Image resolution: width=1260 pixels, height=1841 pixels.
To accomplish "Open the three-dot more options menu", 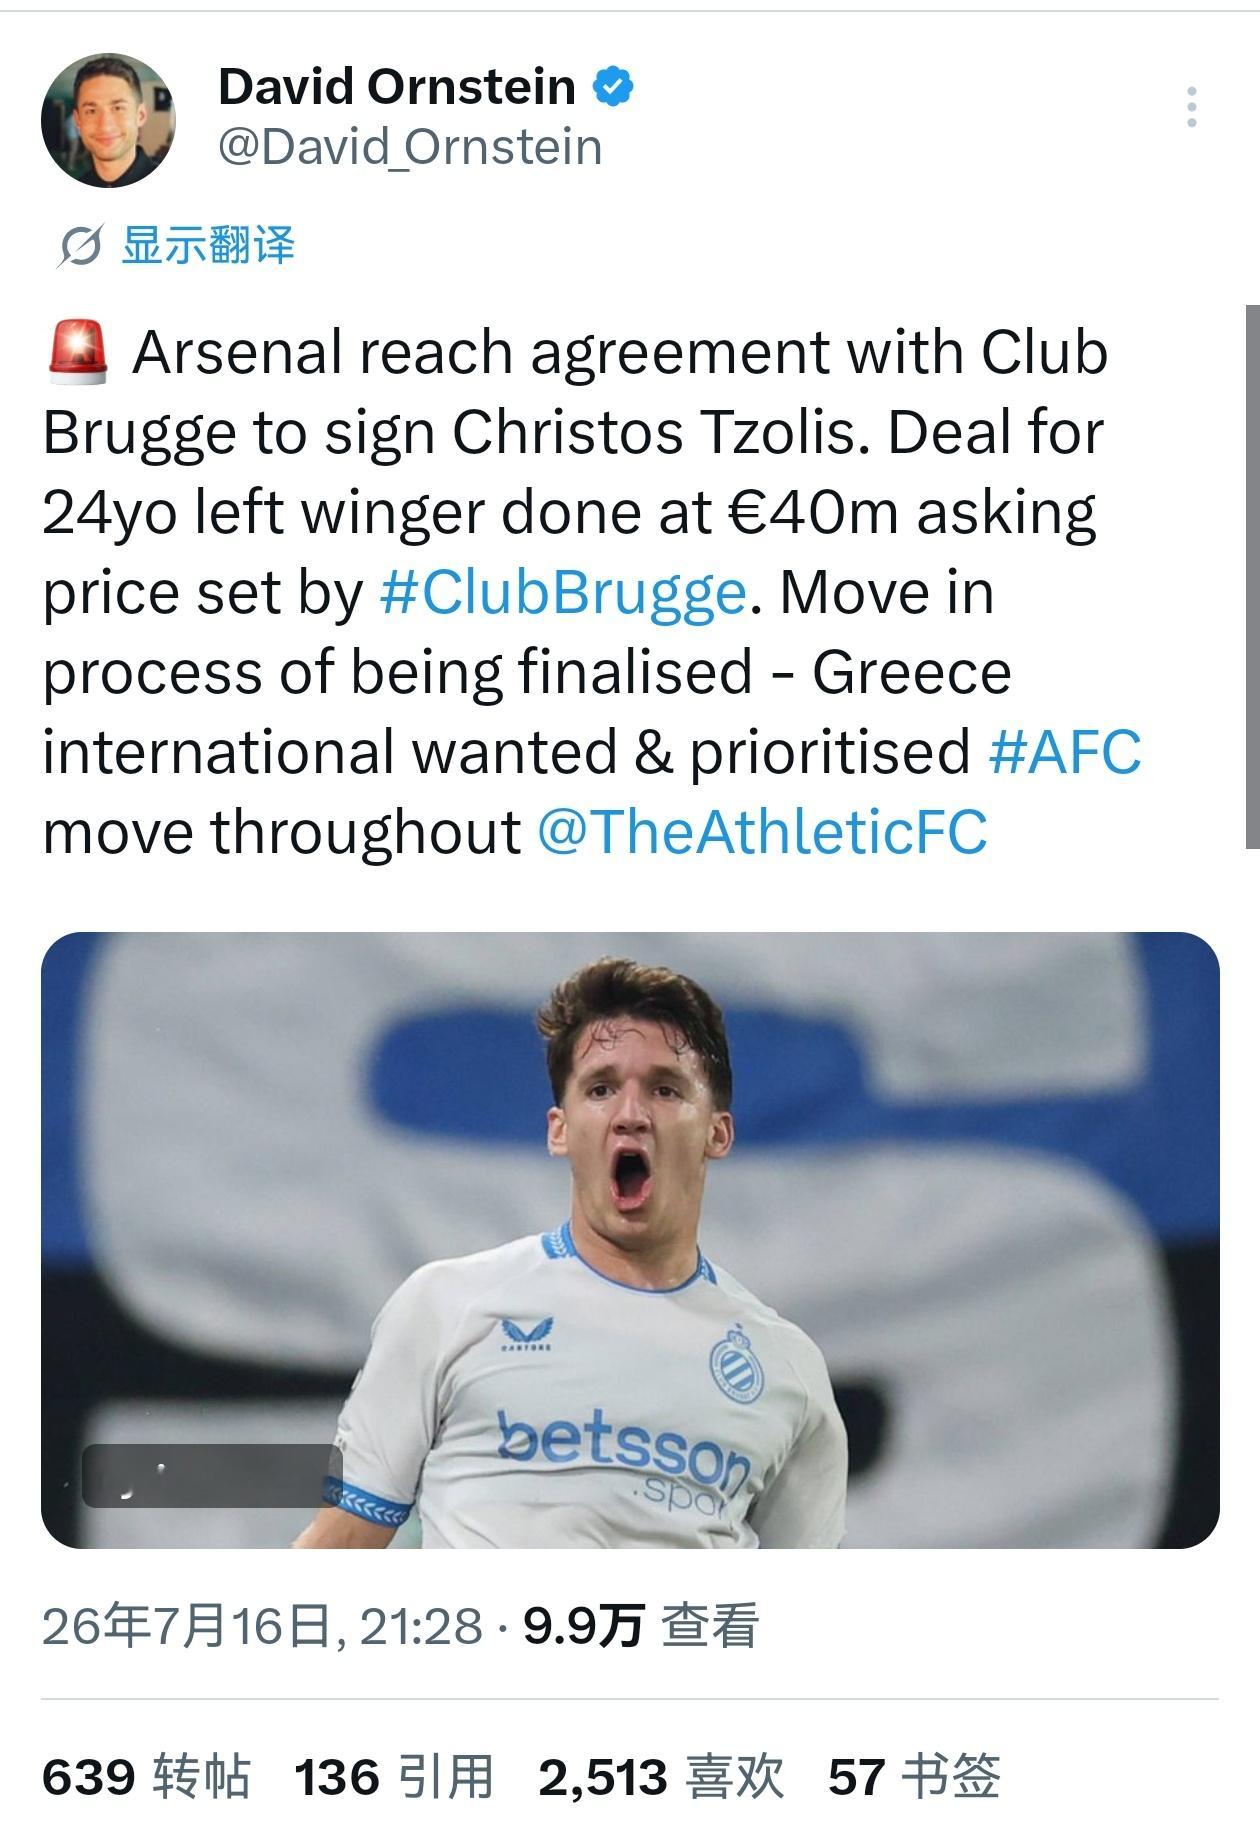I will [1191, 107].
